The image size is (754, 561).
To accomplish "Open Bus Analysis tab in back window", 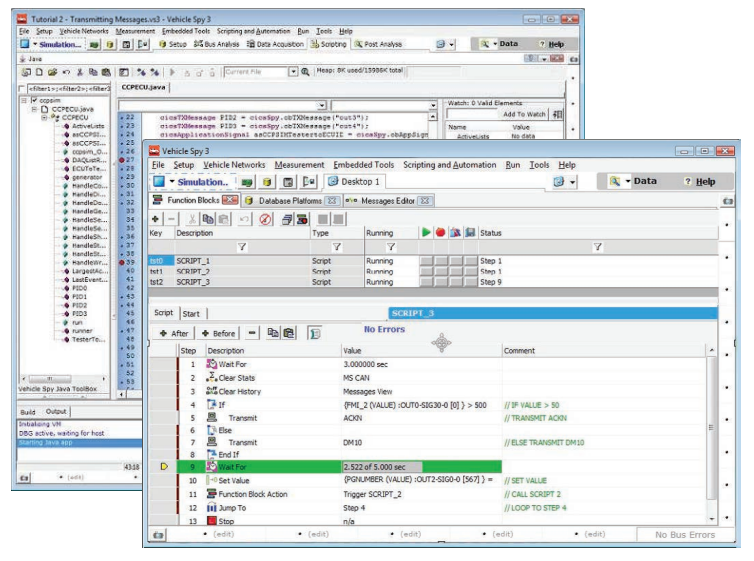I will point(216,44).
